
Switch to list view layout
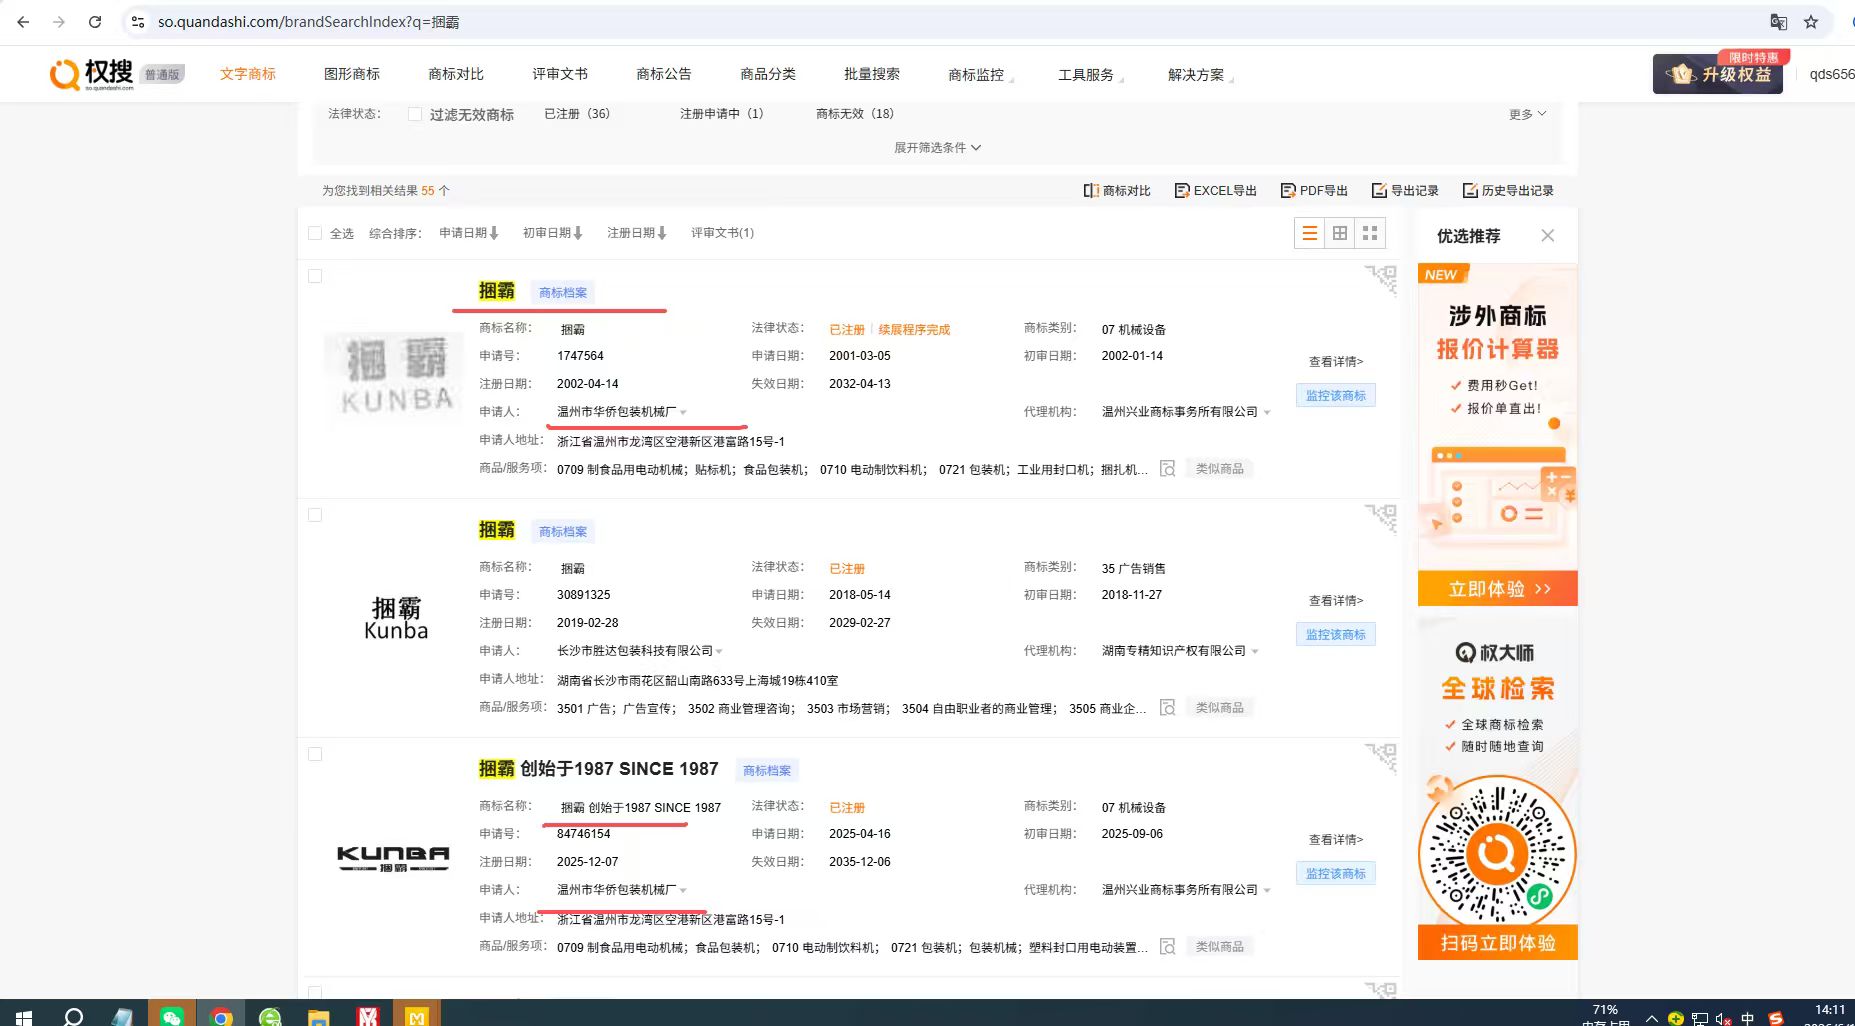(x=1309, y=233)
